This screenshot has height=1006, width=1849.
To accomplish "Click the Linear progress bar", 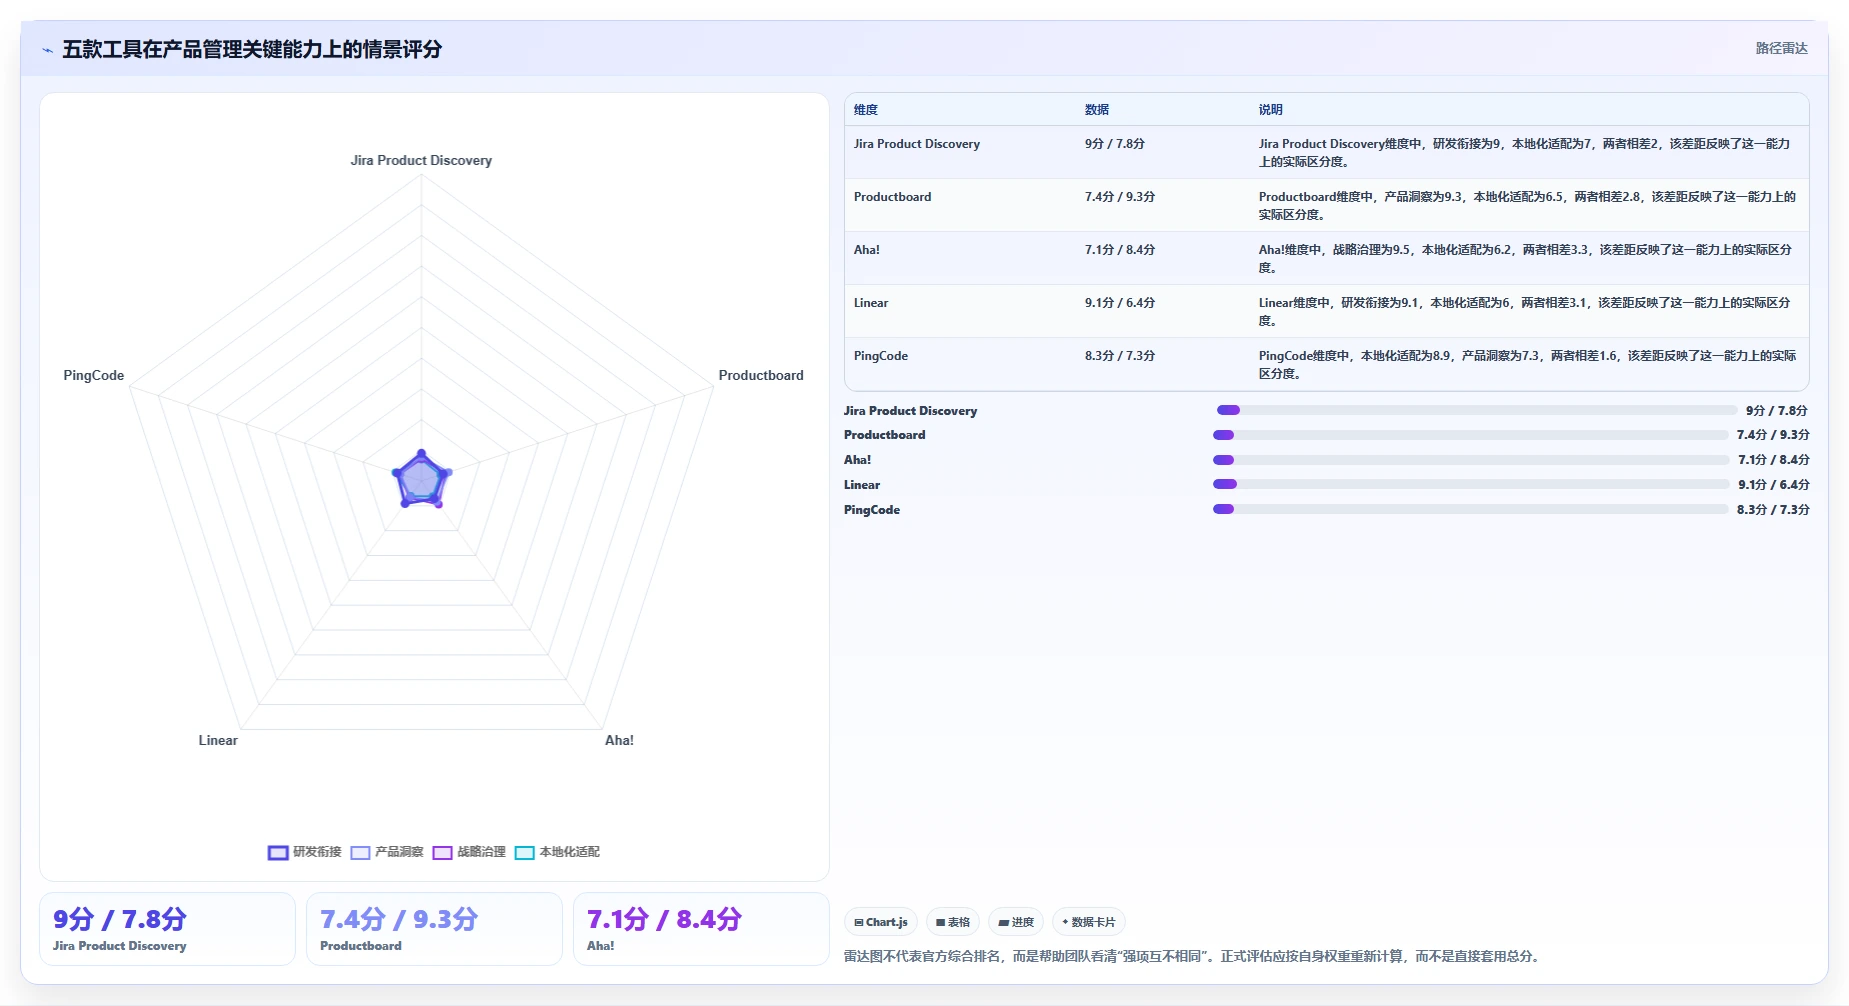I will pos(1470,484).
